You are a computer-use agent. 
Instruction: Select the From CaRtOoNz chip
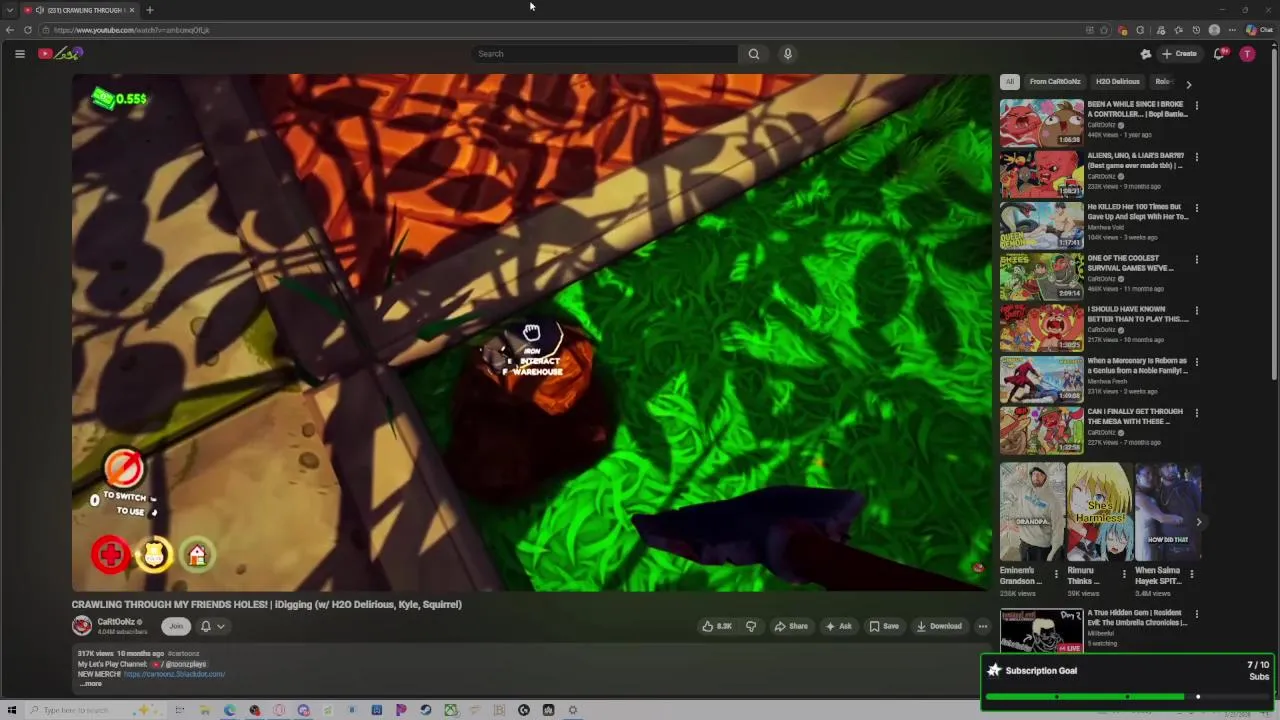1055,82
